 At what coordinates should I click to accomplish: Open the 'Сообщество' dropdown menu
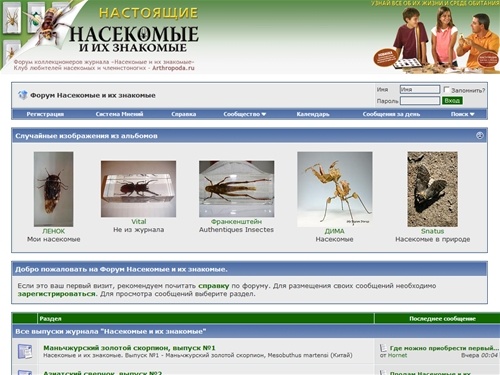pyautogui.click(x=245, y=114)
